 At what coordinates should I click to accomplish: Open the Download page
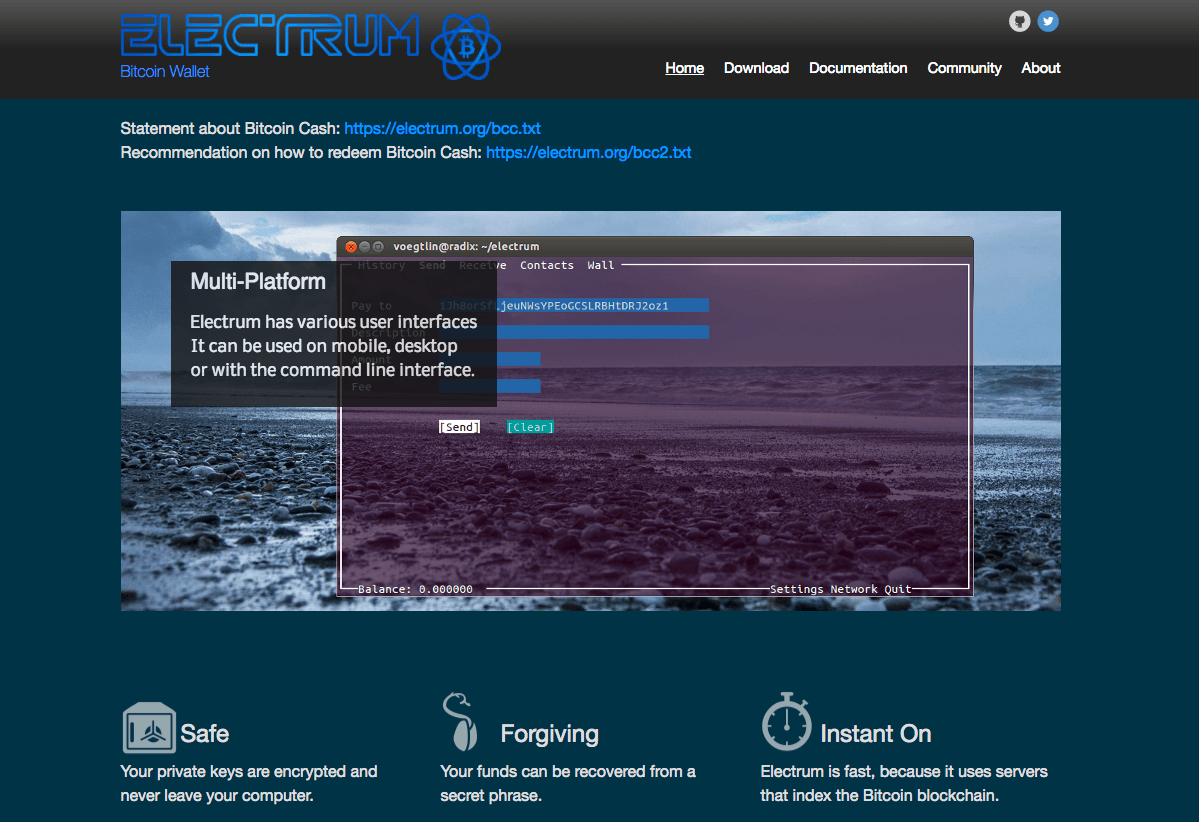(x=756, y=68)
